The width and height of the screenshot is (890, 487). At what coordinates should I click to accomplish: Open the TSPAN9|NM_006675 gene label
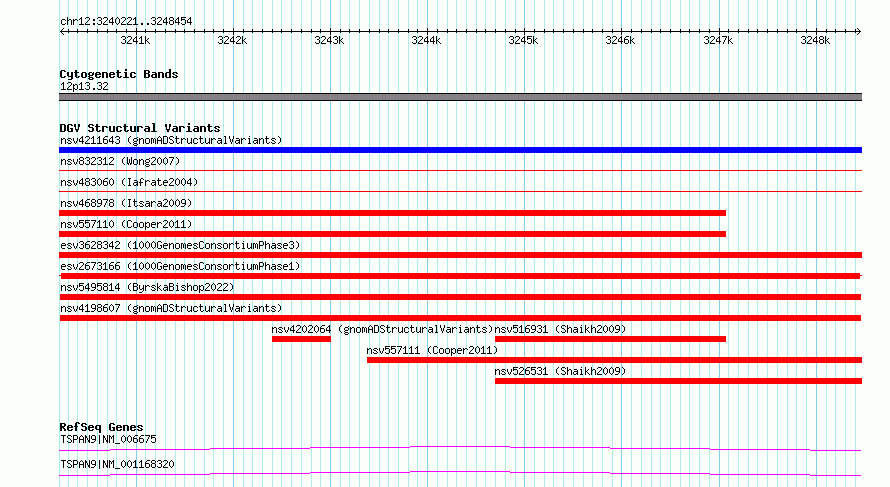pyautogui.click(x=108, y=439)
